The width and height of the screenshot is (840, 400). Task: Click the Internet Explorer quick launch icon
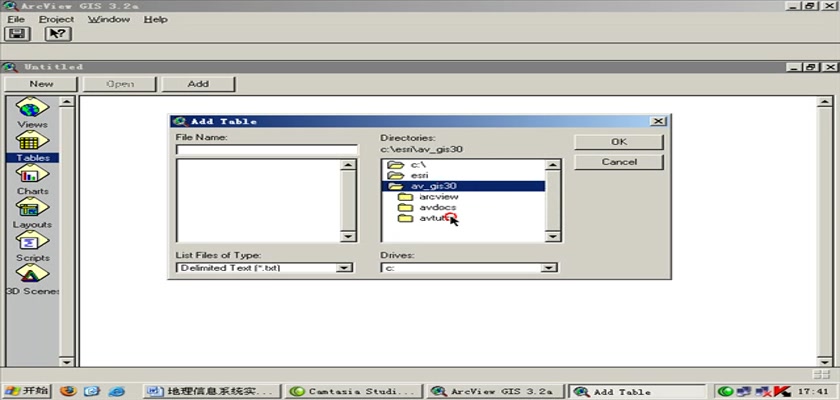(x=117, y=391)
